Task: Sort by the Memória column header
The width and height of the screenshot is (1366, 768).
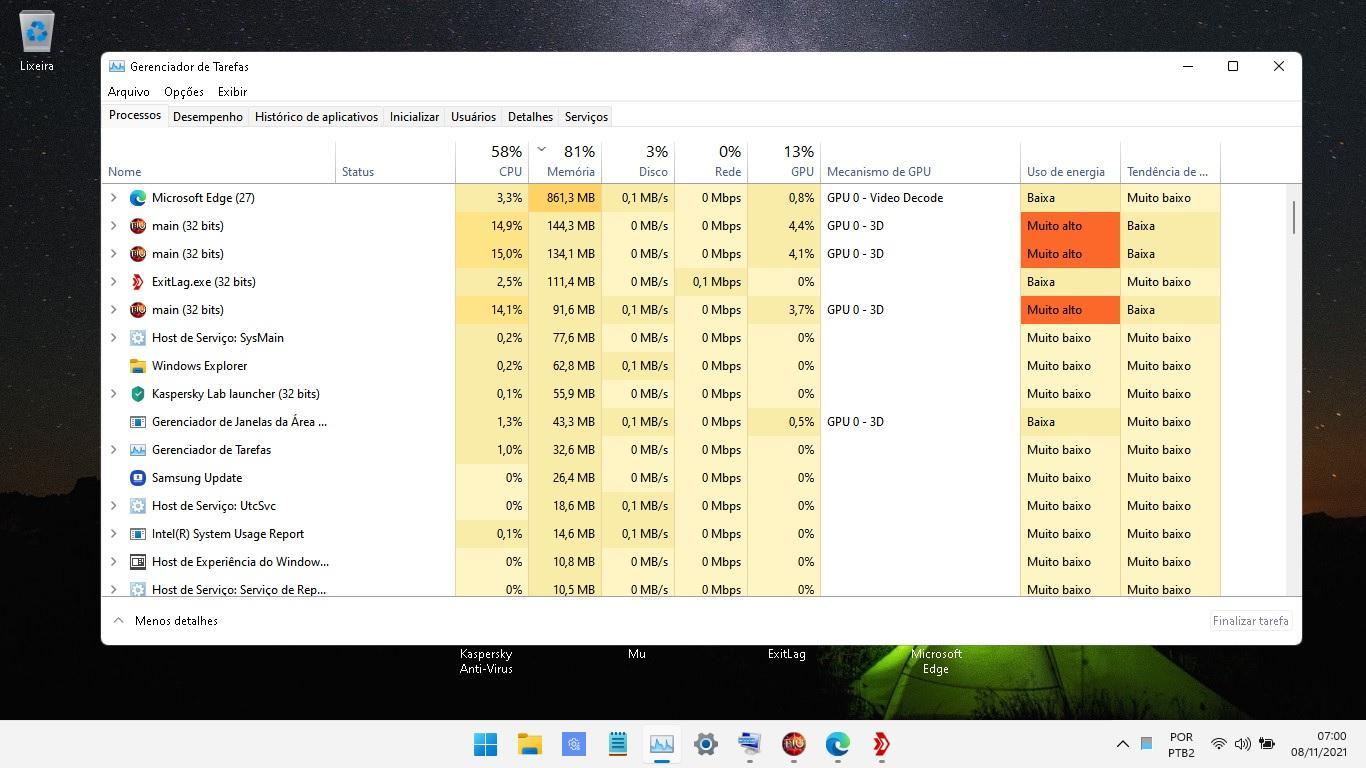Action: [x=565, y=162]
